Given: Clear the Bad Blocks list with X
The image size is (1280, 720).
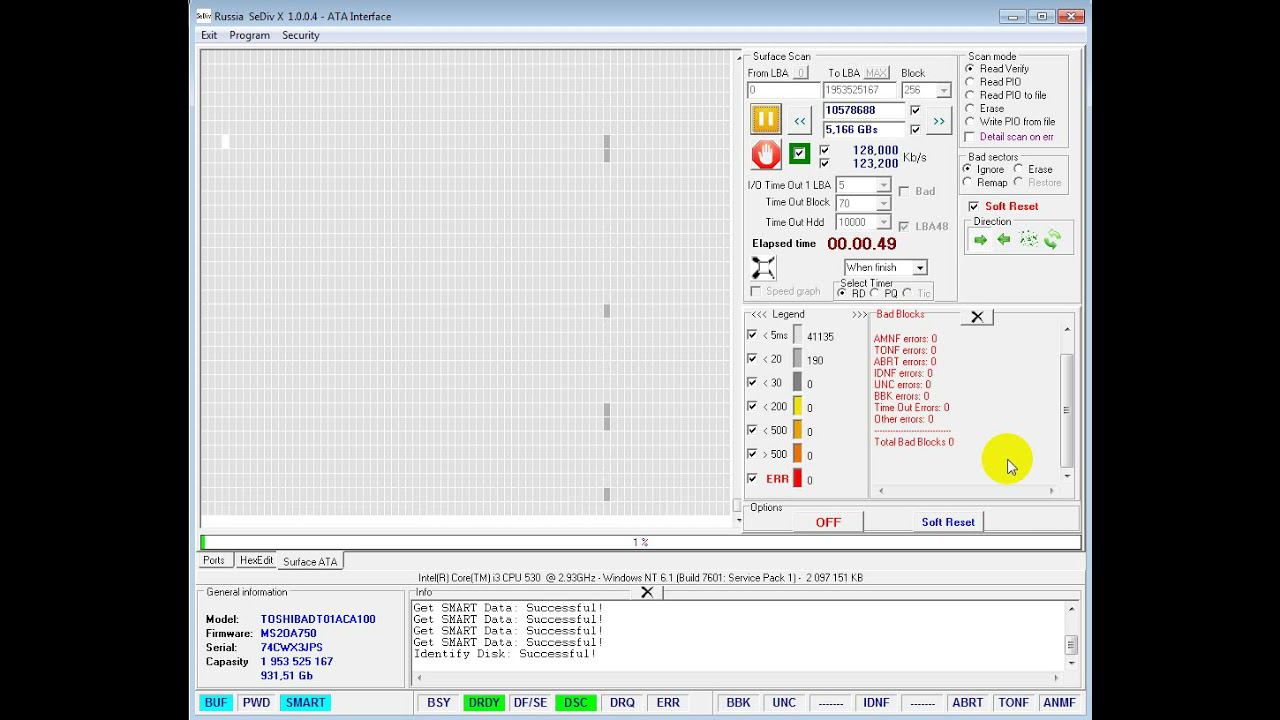Looking at the screenshot, I should [x=977, y=317].
